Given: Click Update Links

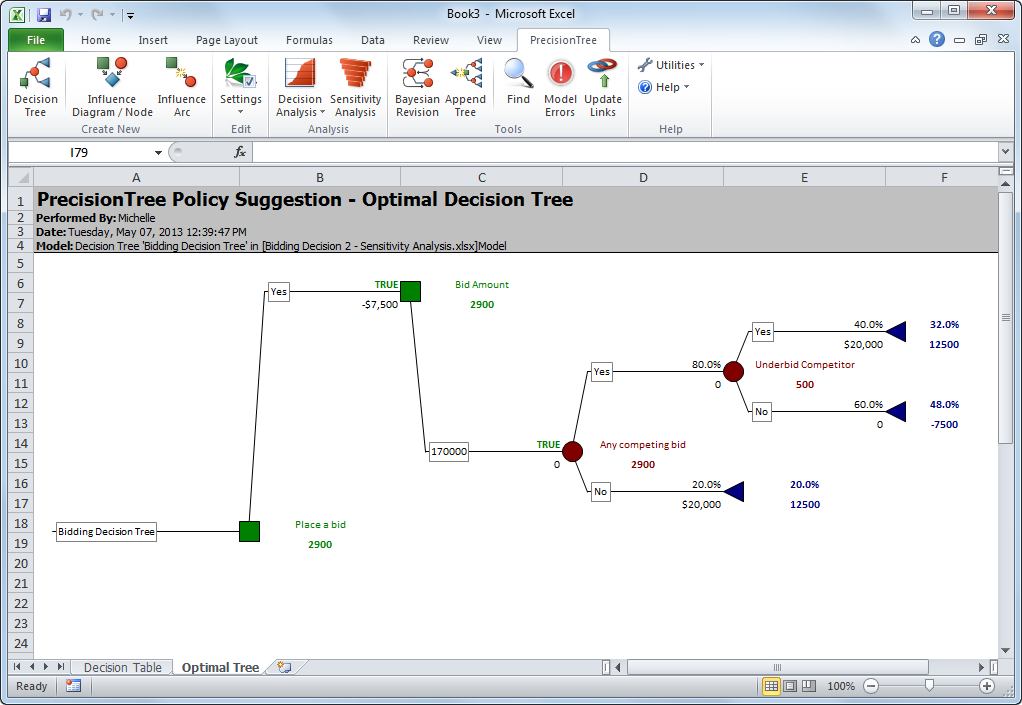Looking at the screenshot, I should [x=603, y=87].
